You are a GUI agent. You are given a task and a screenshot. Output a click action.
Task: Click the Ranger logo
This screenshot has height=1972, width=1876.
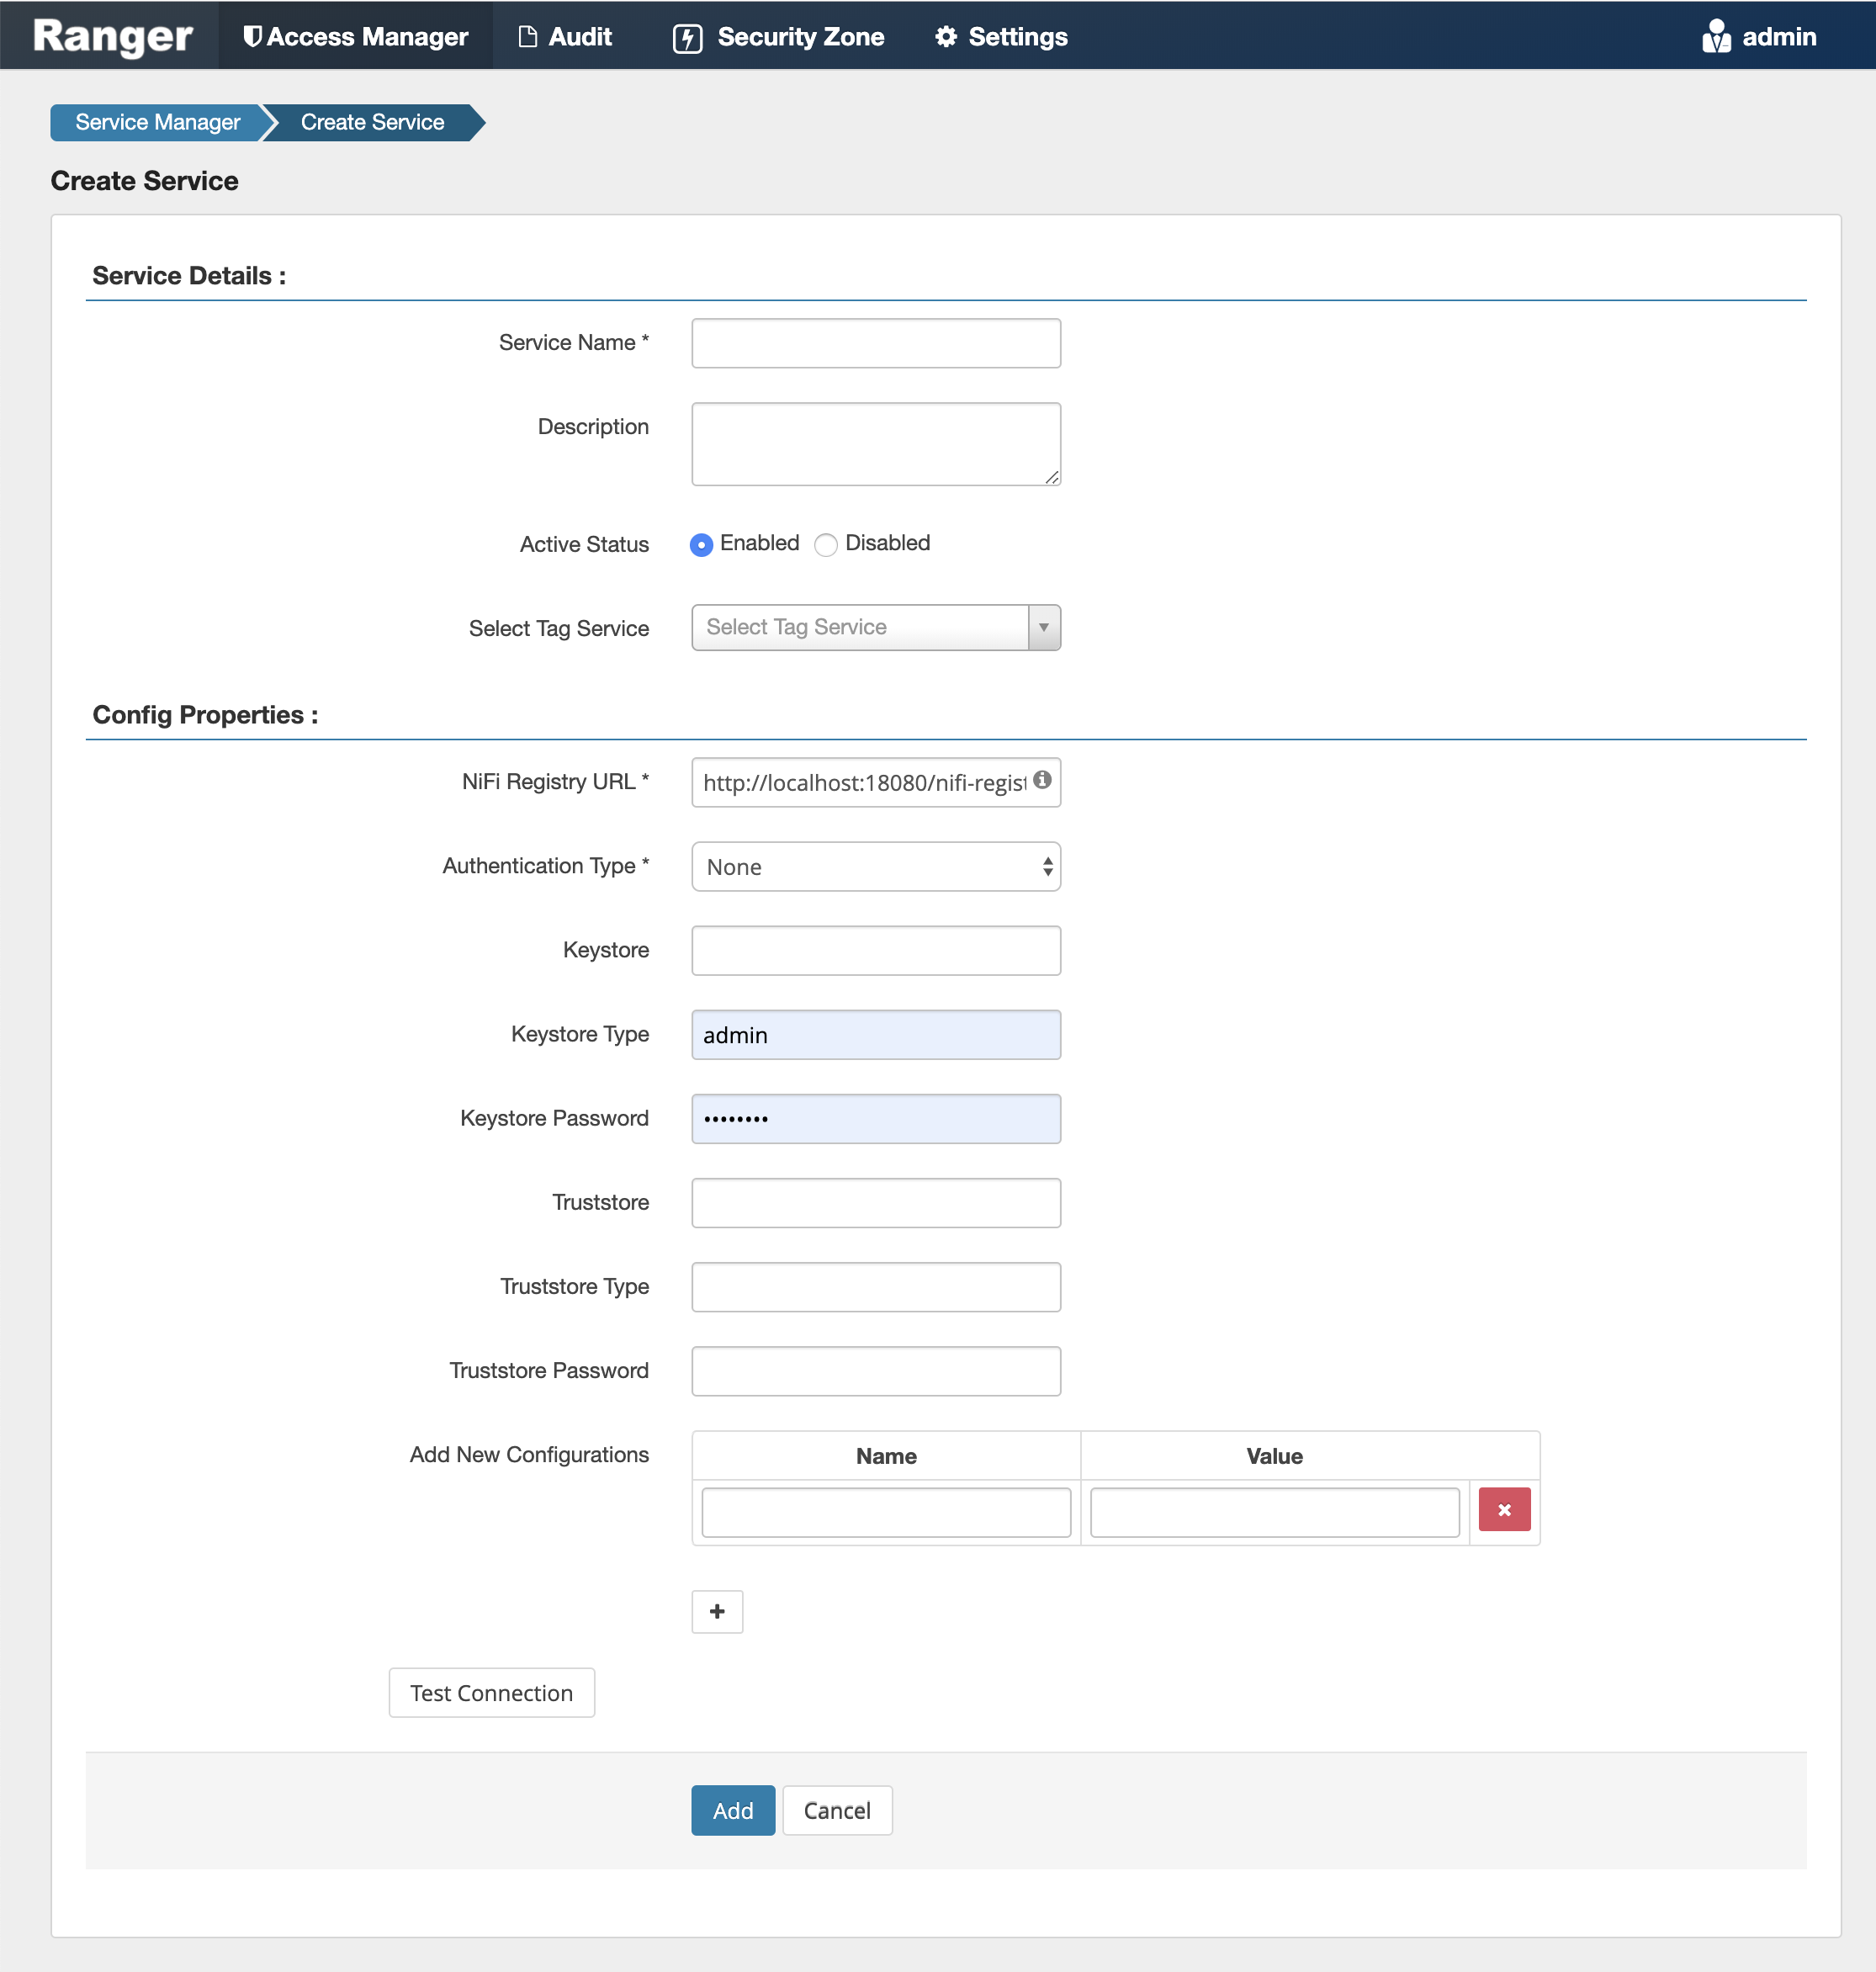click(110, 35)
